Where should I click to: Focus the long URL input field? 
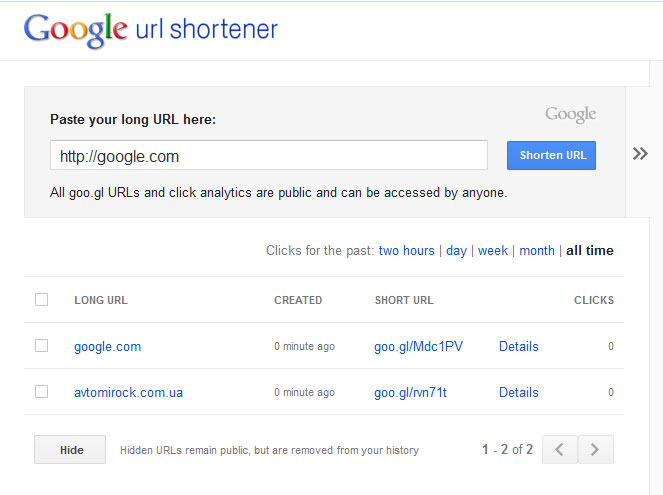(x=269, y=156)
